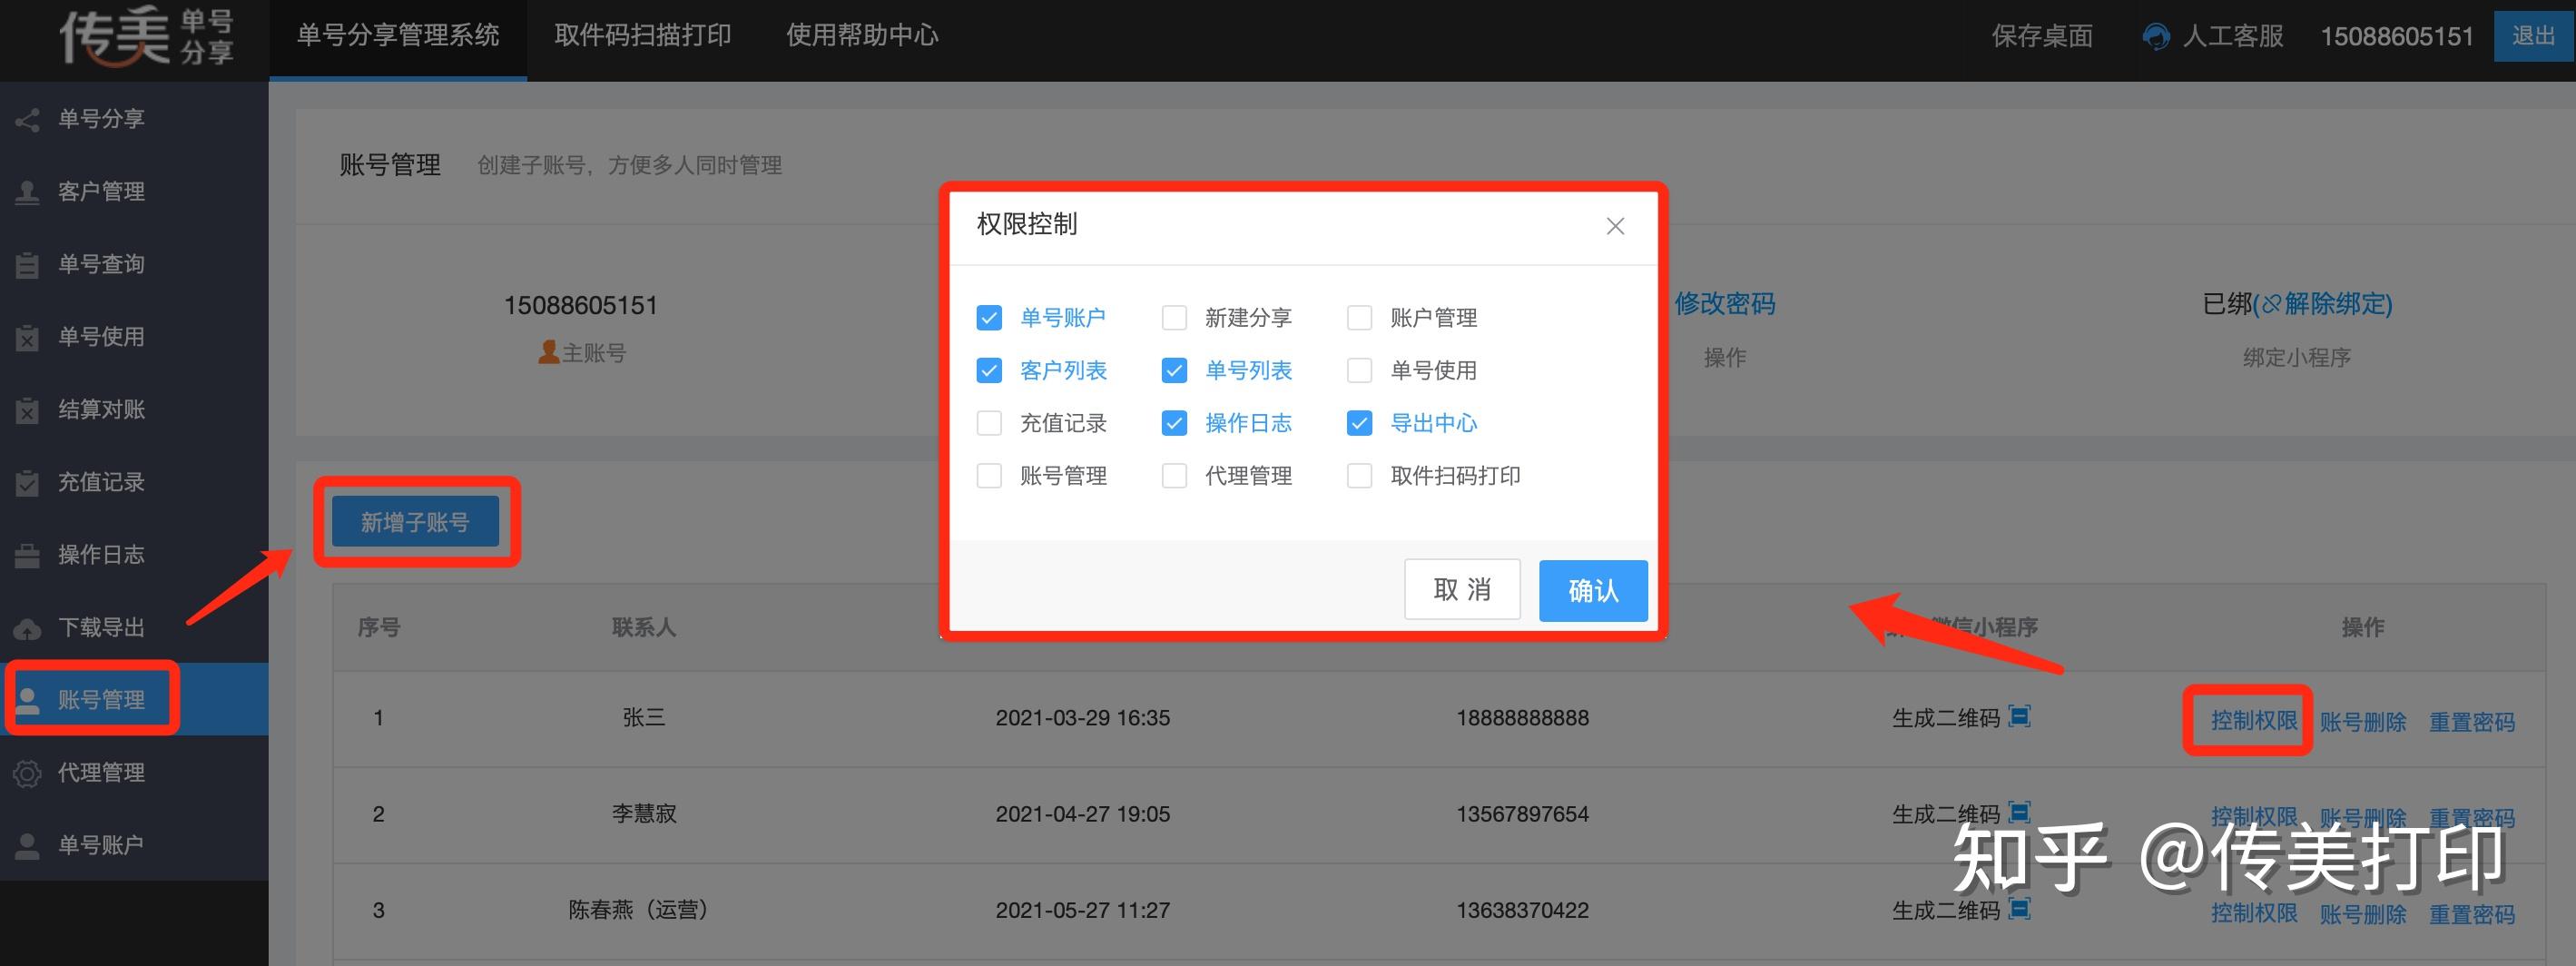Image resolution: width=2576 pixels, height=966 pixels.
Task: Check the 代理管理 permission checkbox
Action: (x=1174, y=476)
